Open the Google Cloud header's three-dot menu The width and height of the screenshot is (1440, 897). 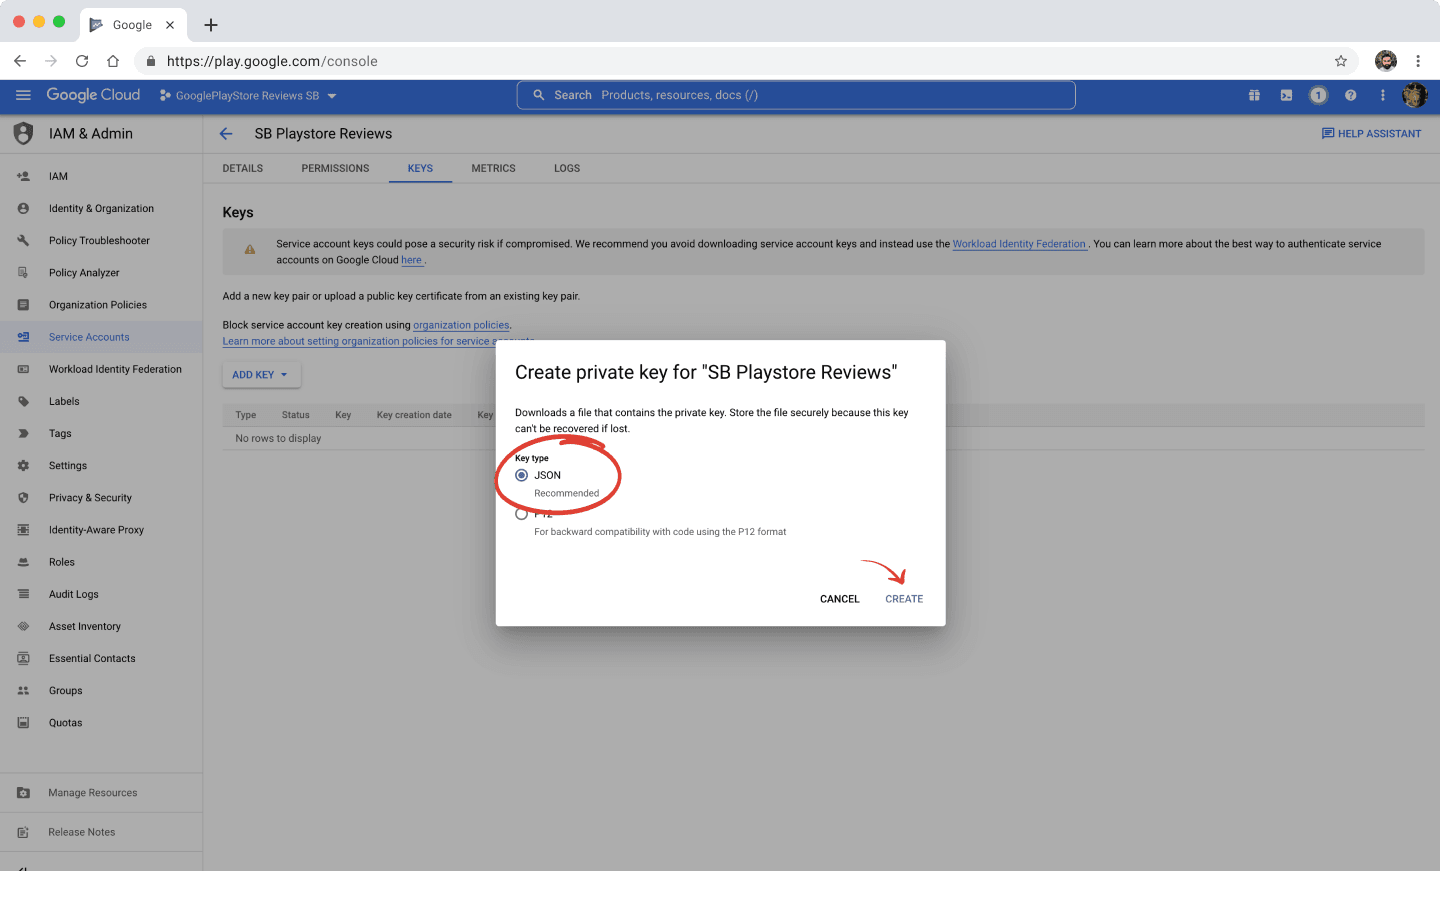(x=1383, y=95)
